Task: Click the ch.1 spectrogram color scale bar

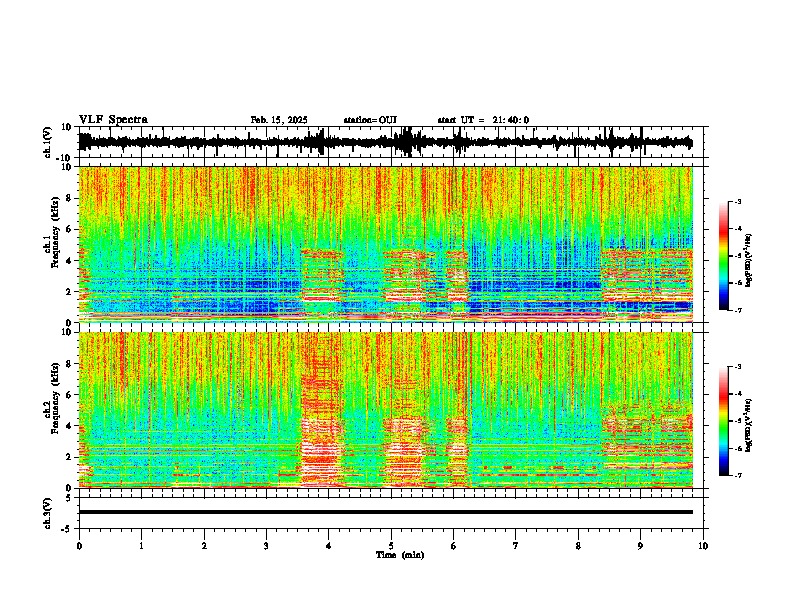Action: pos(724,256)
